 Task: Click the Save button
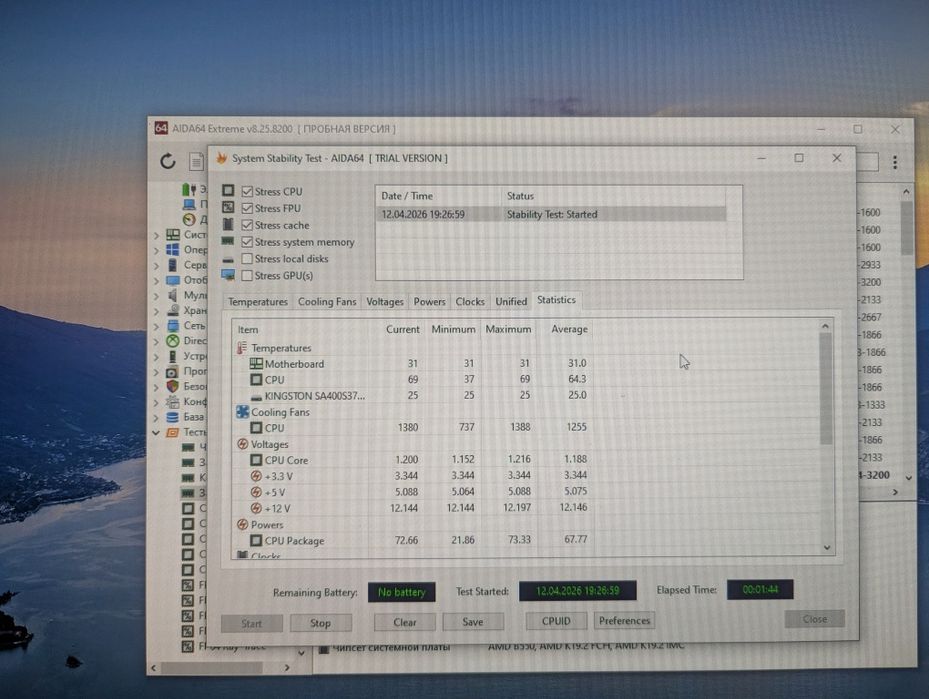click(x=473, y=621)
